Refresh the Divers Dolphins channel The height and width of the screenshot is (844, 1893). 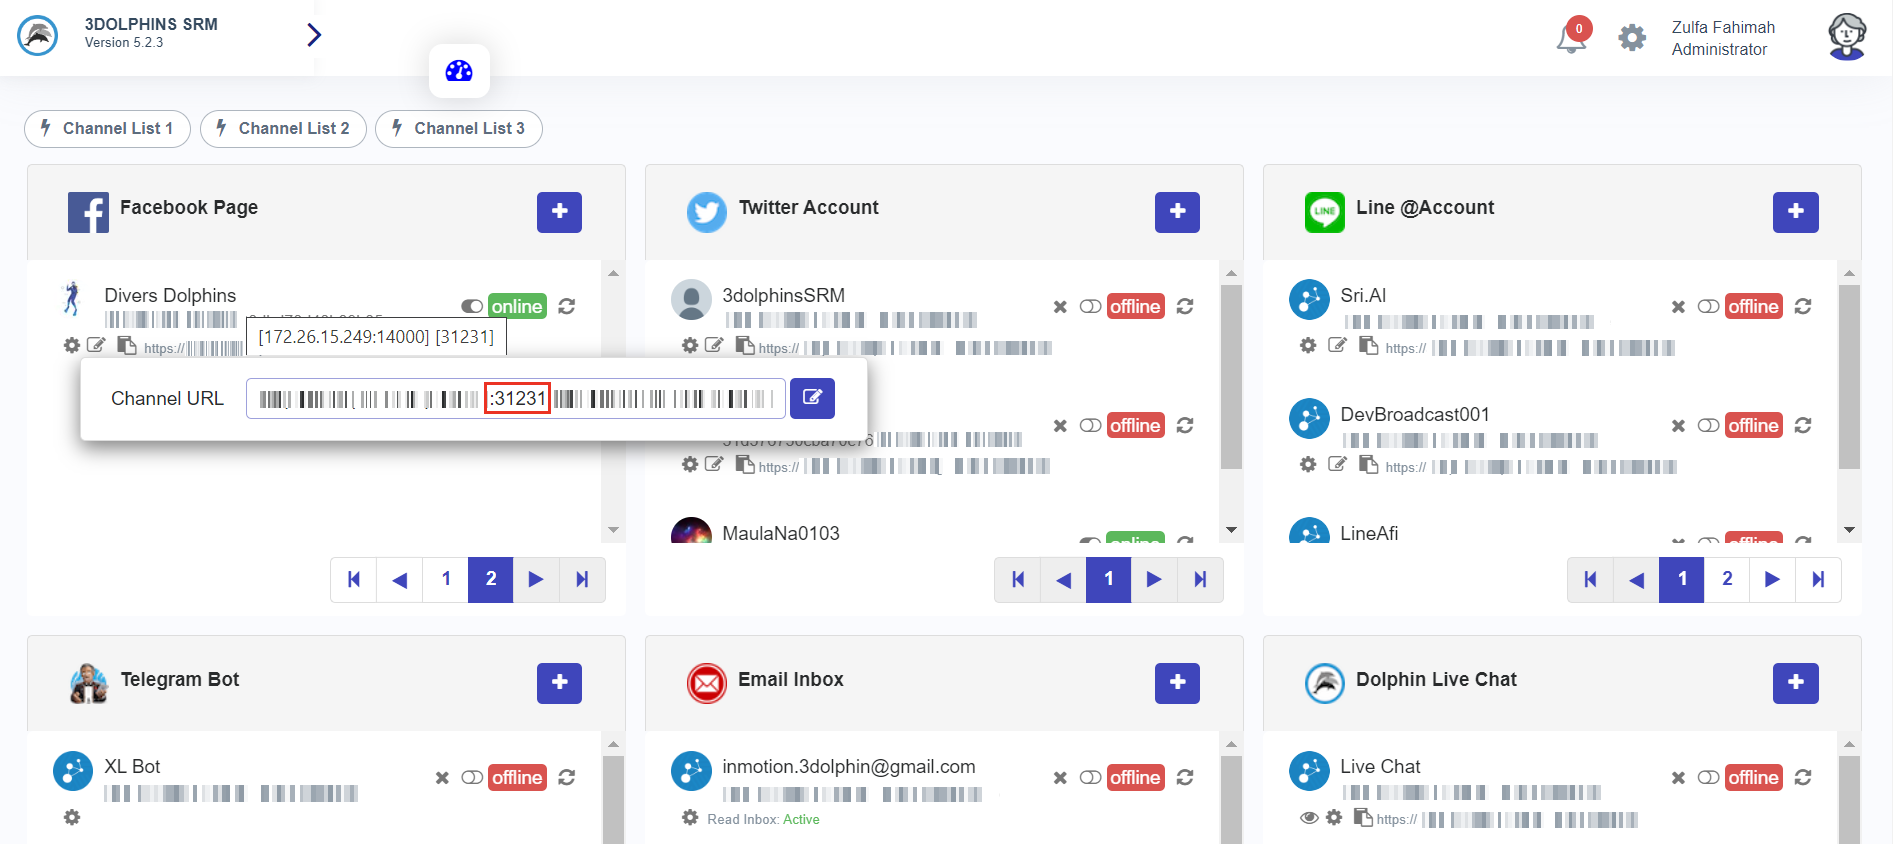[x=567, y=306]
